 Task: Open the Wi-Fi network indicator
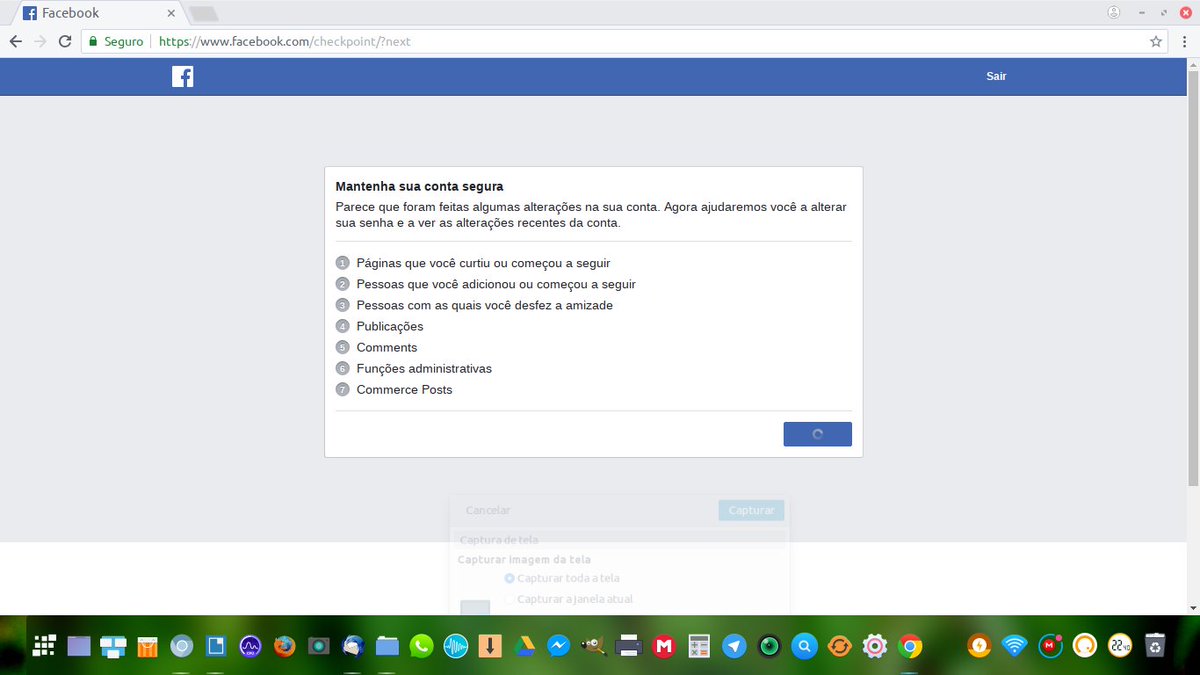[1015, 646]
